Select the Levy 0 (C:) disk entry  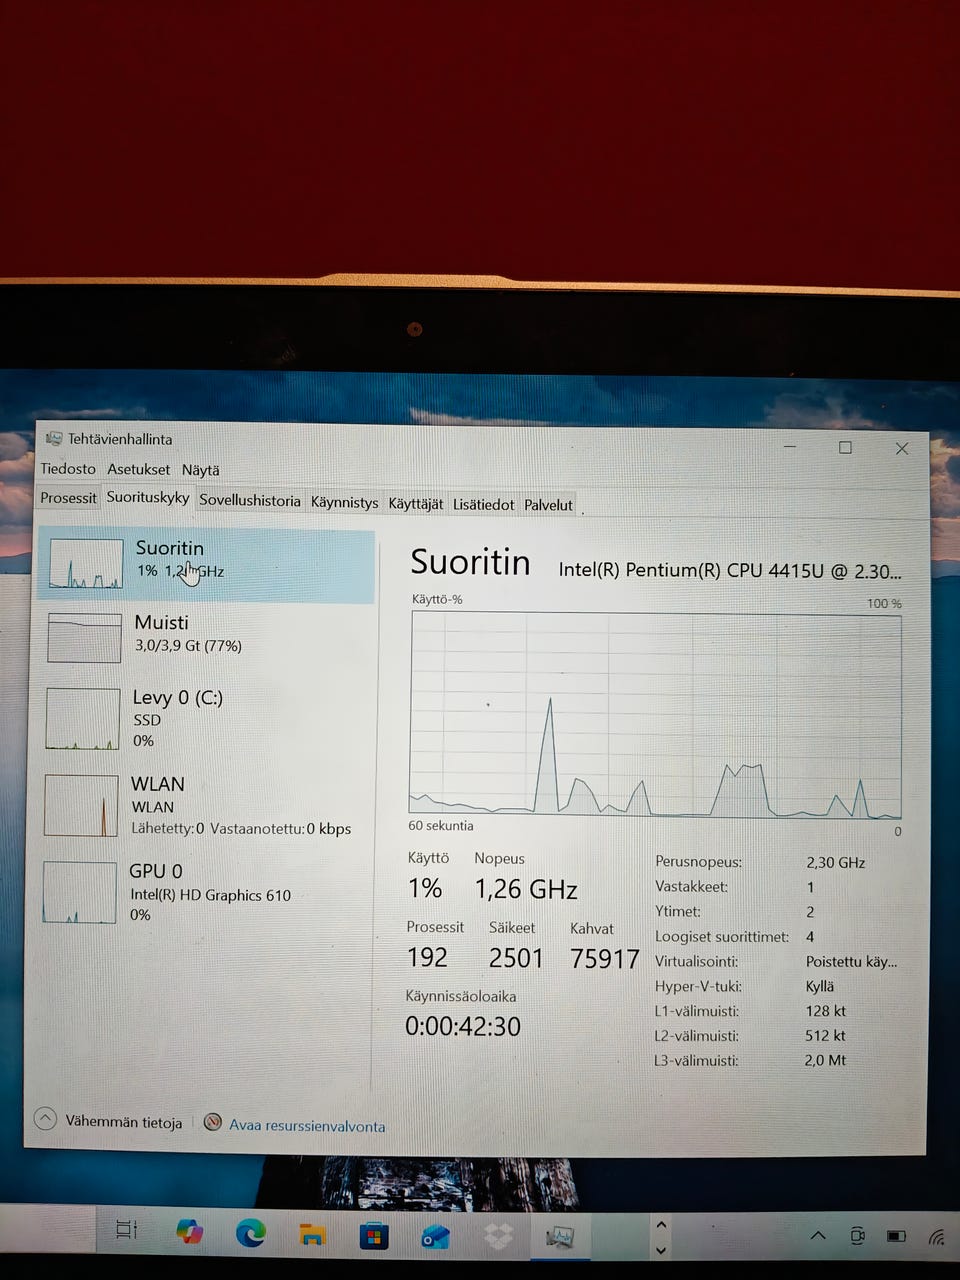205,718
